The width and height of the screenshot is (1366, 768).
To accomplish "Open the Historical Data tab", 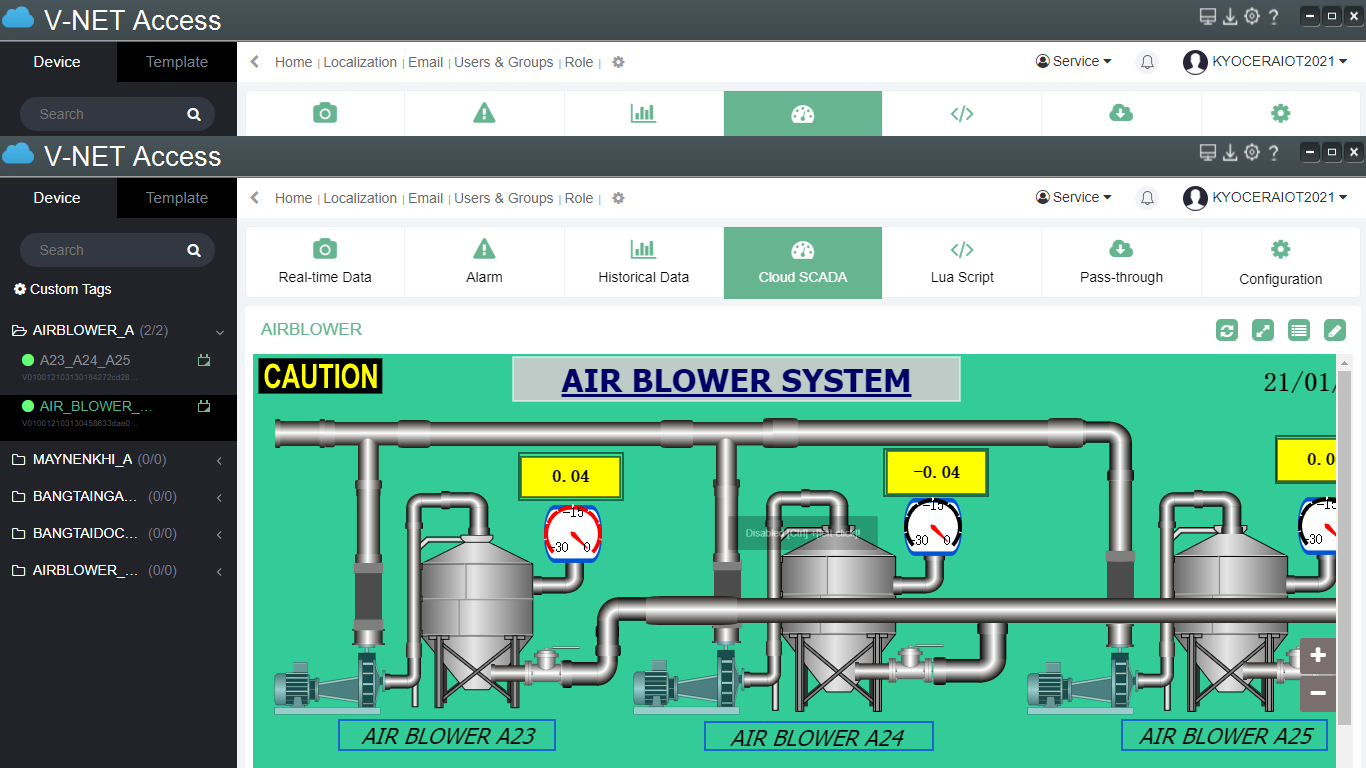I will (643, 262).
